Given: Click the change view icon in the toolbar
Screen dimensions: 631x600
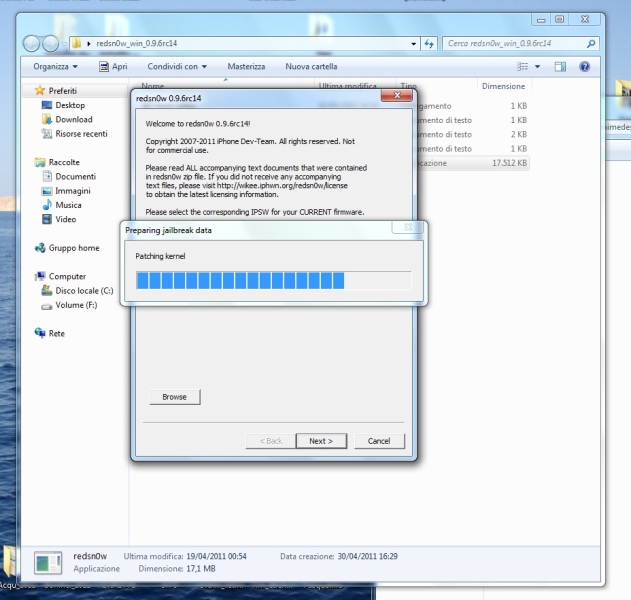Looking at the screenshot, I should pyautogui.click(x=523, y=66).
